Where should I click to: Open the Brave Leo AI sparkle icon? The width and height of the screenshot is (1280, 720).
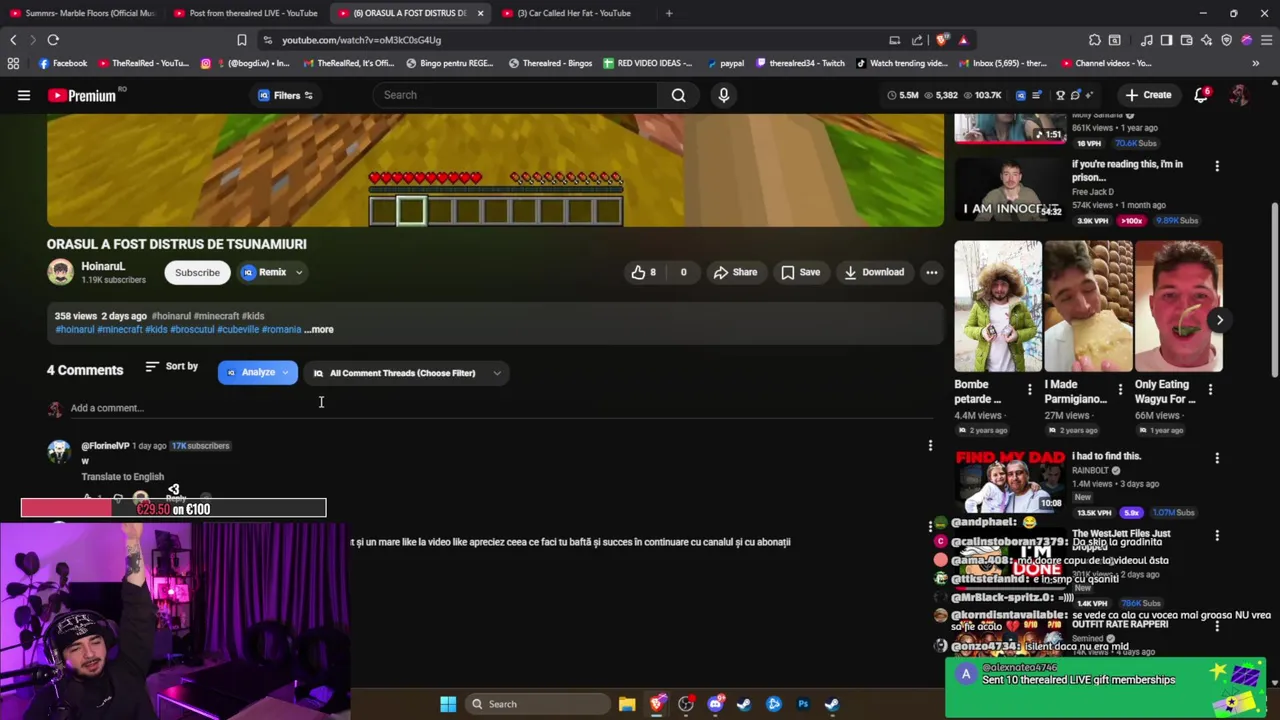point(1206,40)
